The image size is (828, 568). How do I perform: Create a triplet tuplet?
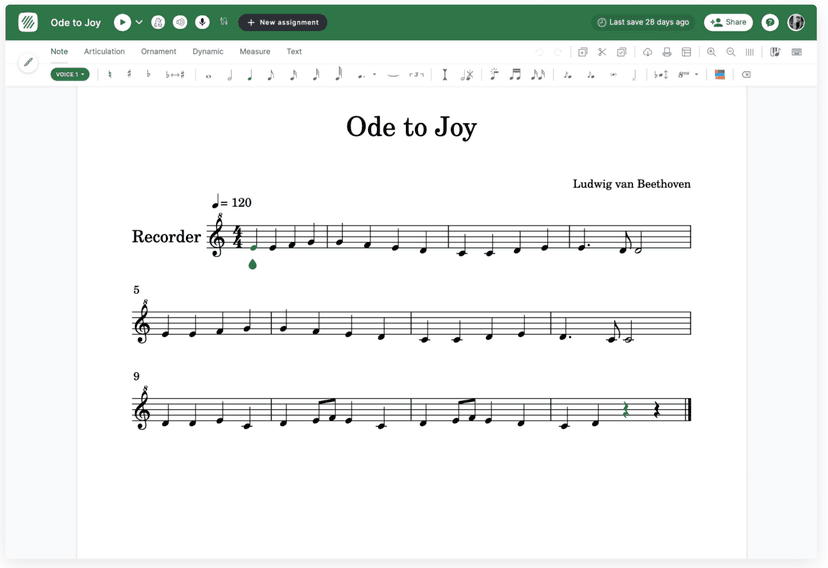[416, 74]
